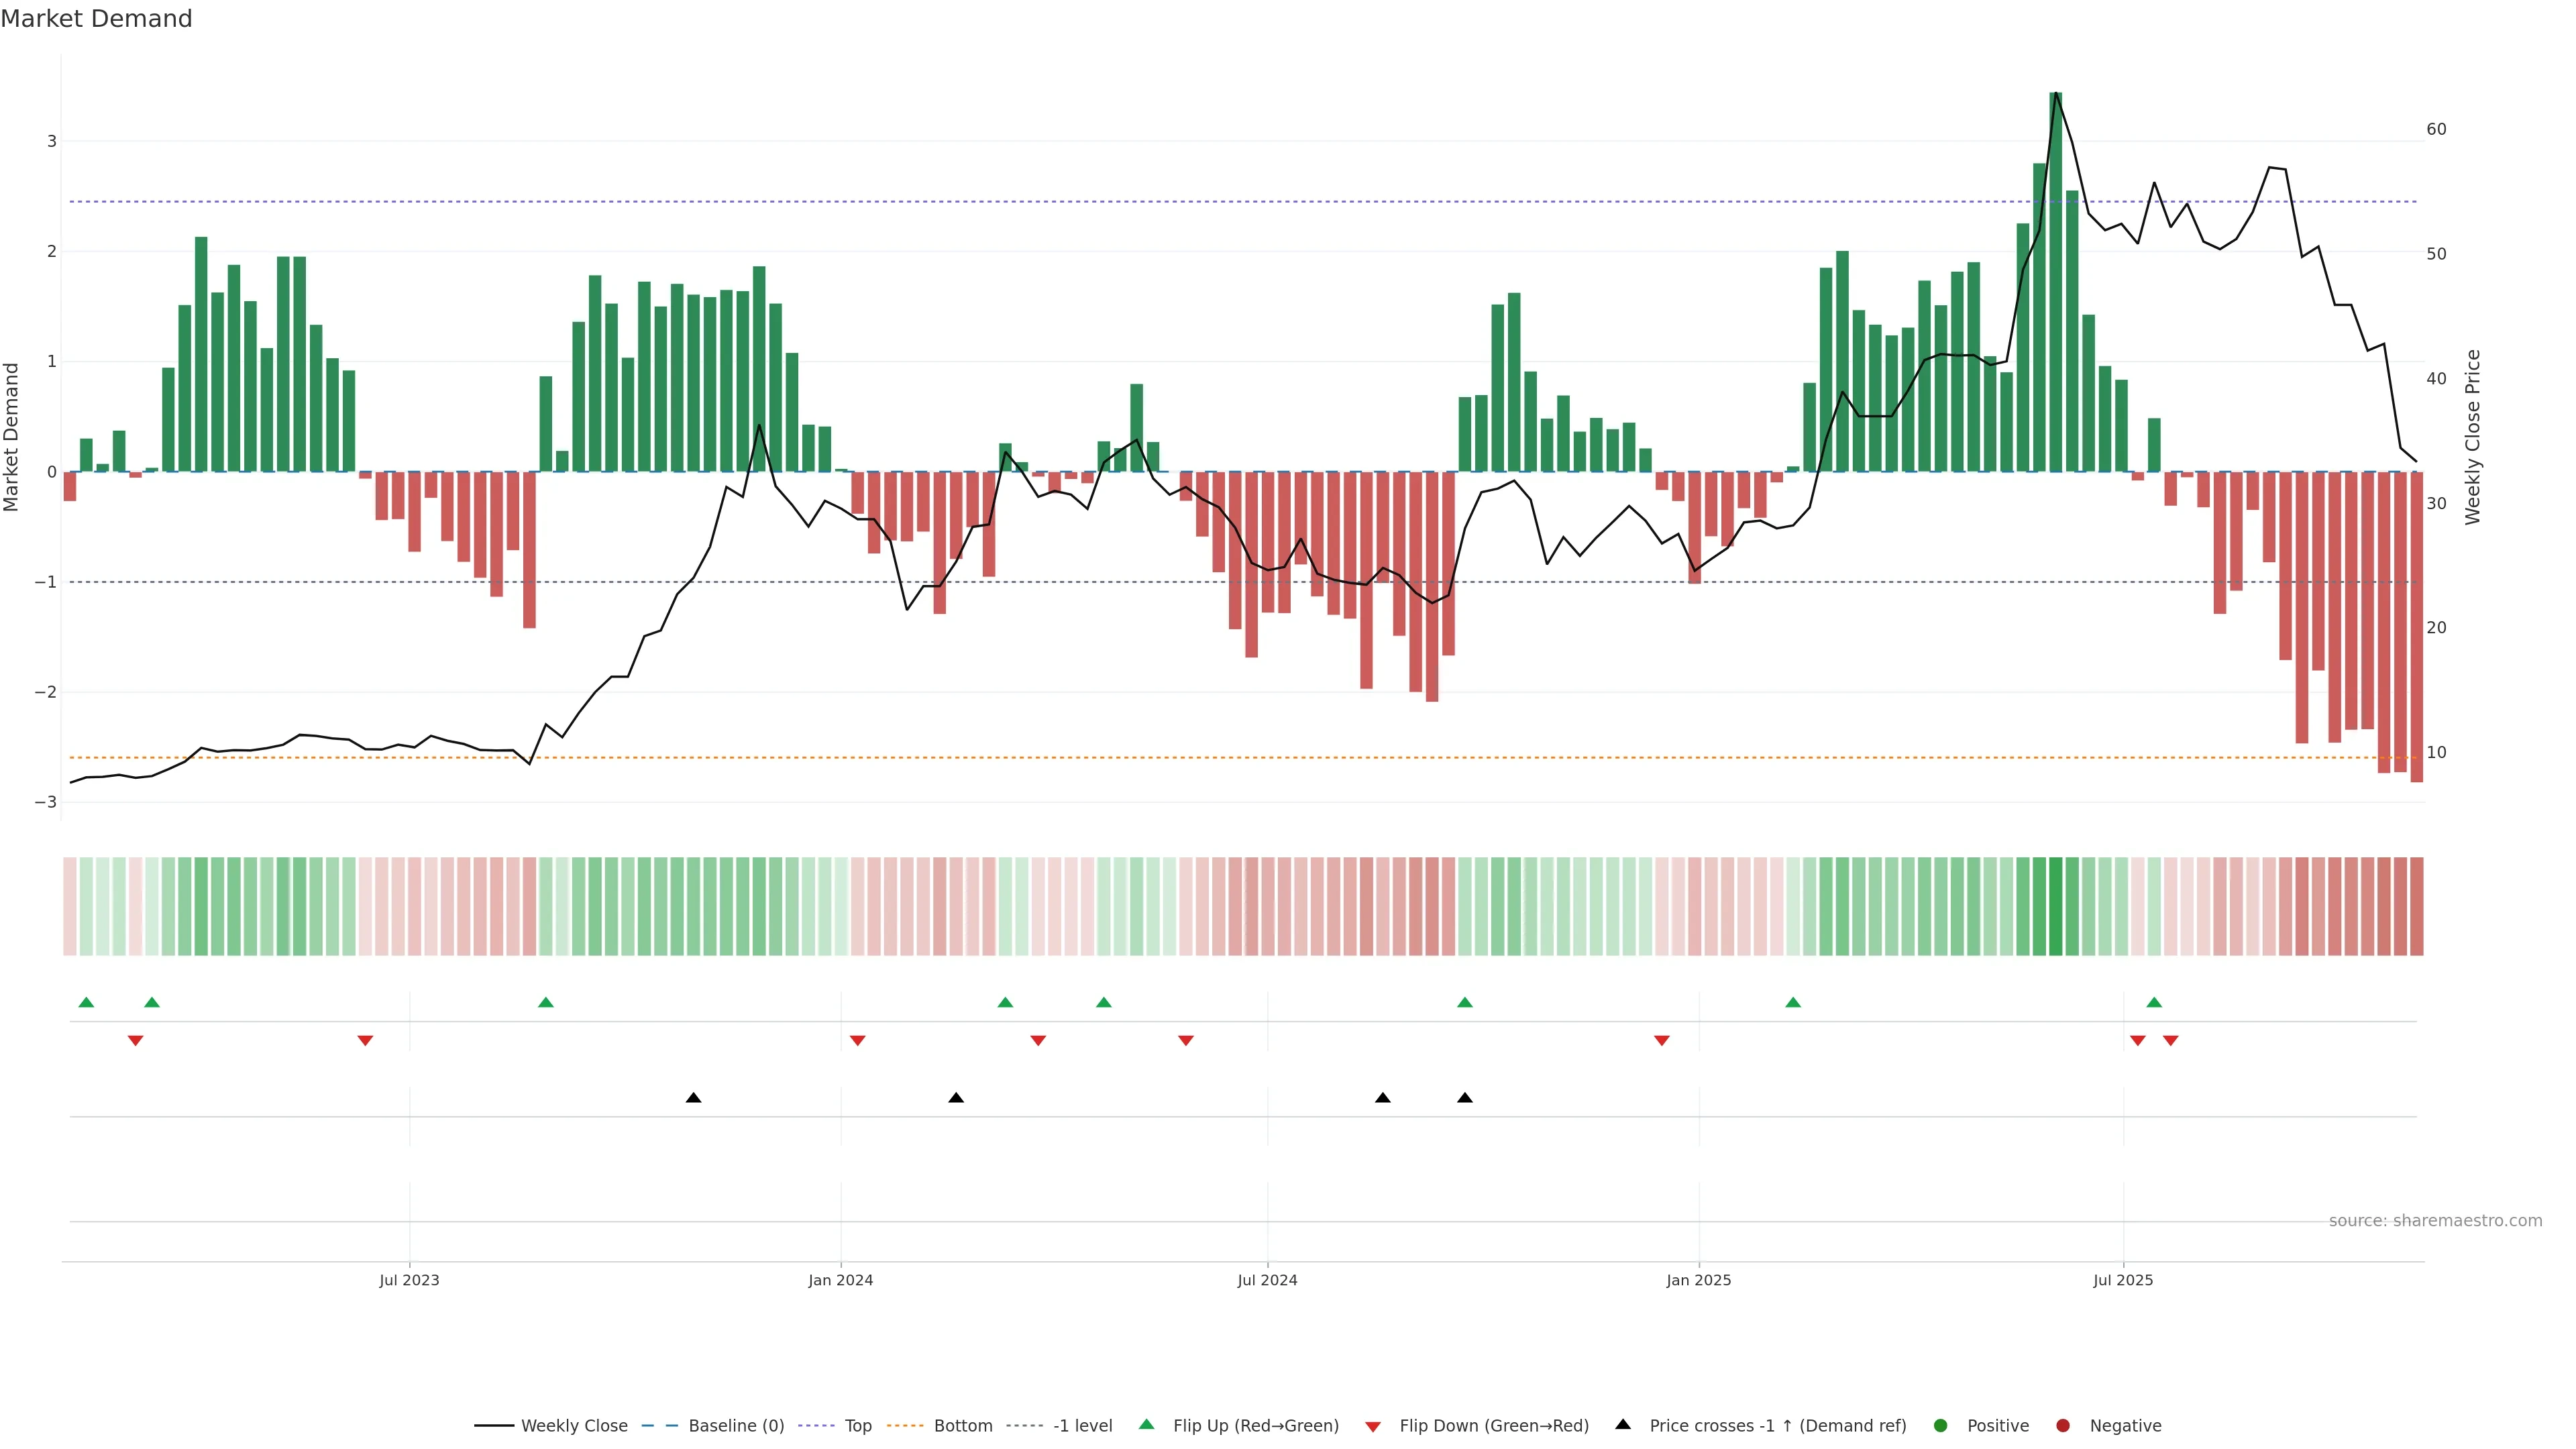The height and width of the screenshot is (1449, 2576).
Task: Click the leftmost black price-cross triangle marker
Action: click(x=693, y=1098)
